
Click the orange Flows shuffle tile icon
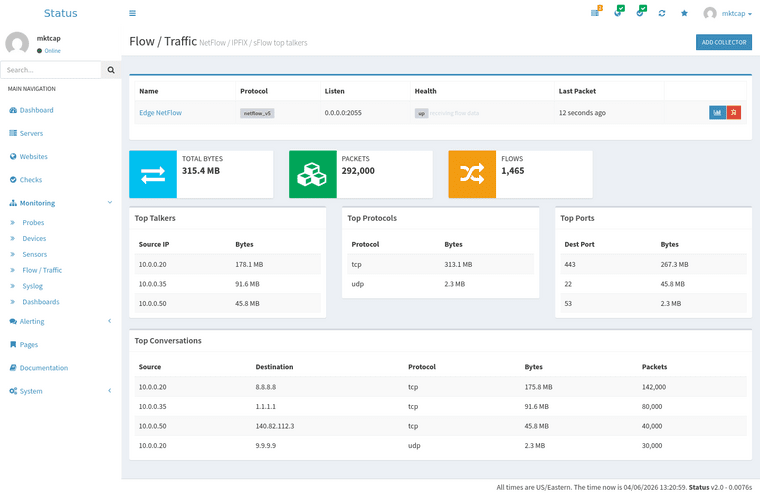(x=472, y=174)
